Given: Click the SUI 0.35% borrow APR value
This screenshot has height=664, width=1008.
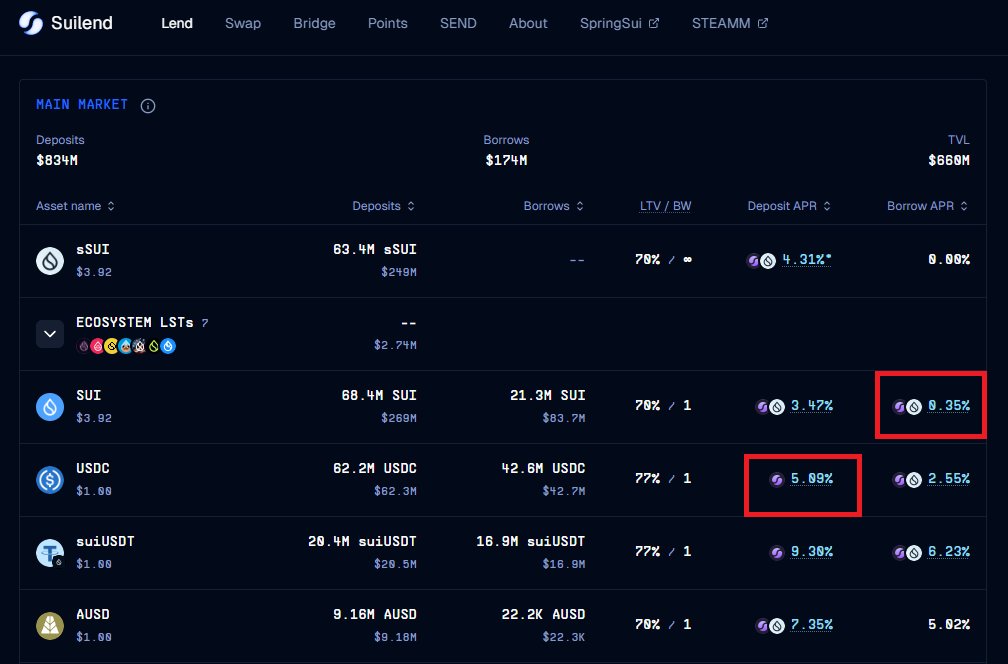Looking at the screenshot, I should [x=949, y=406].
